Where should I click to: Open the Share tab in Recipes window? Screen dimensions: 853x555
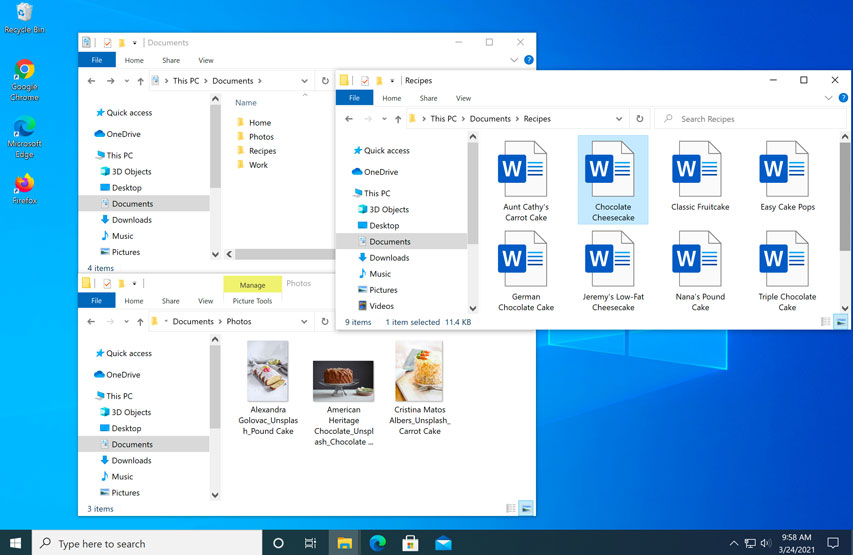[x=428, y=98]
